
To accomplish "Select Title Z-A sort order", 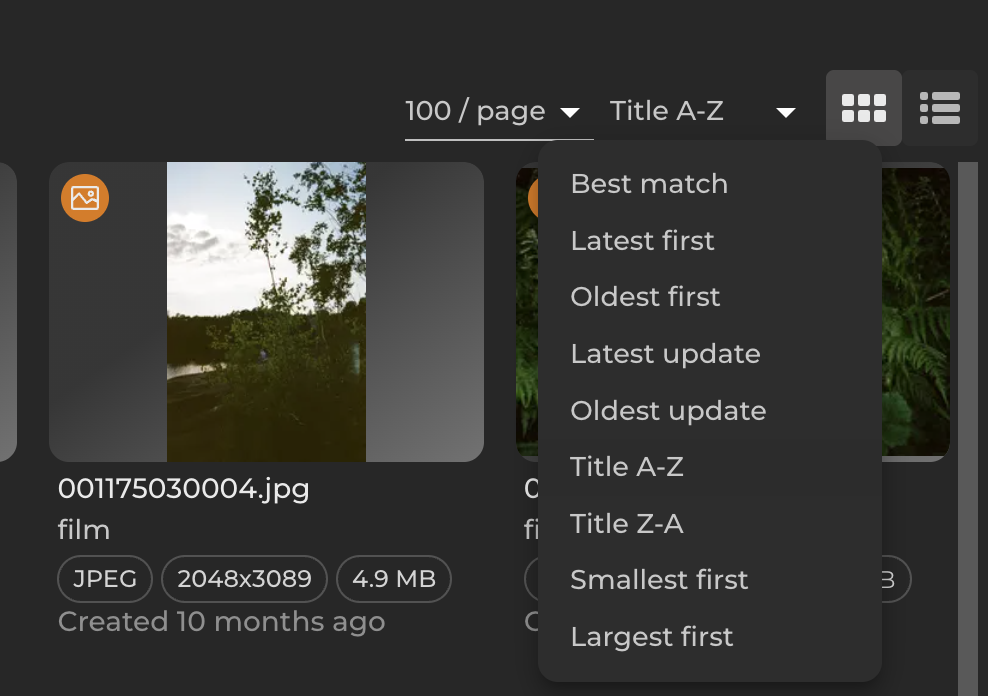I will pyautogui.click(x=626, y=523).
